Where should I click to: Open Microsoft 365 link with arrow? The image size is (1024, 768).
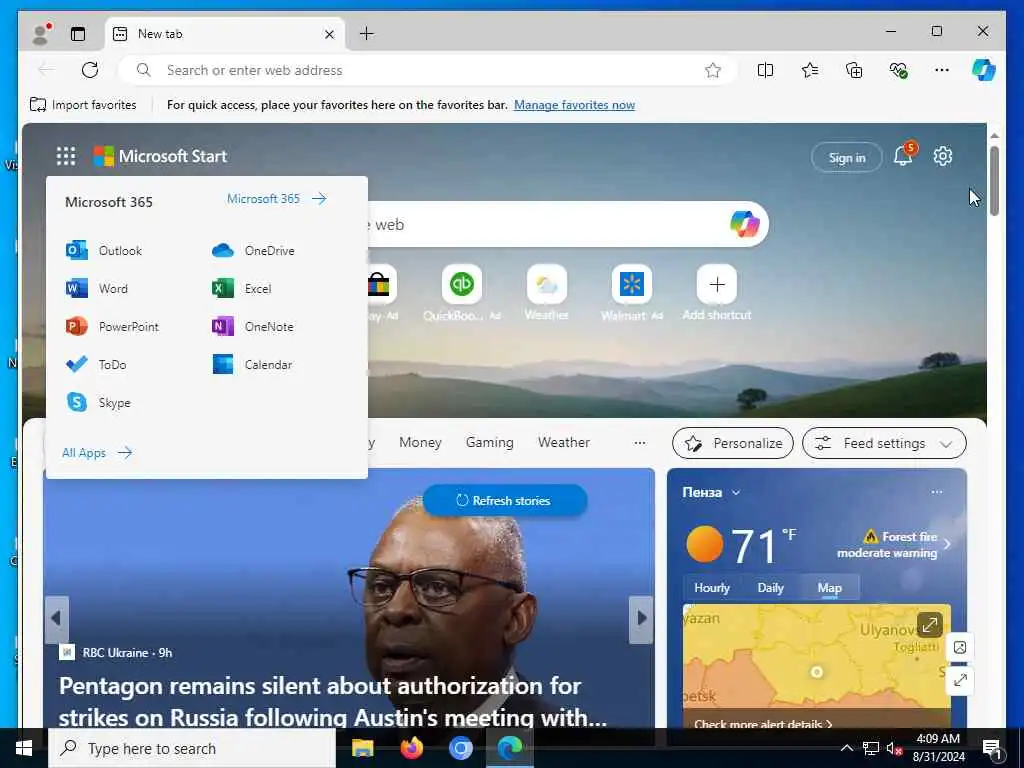point(277,199)
